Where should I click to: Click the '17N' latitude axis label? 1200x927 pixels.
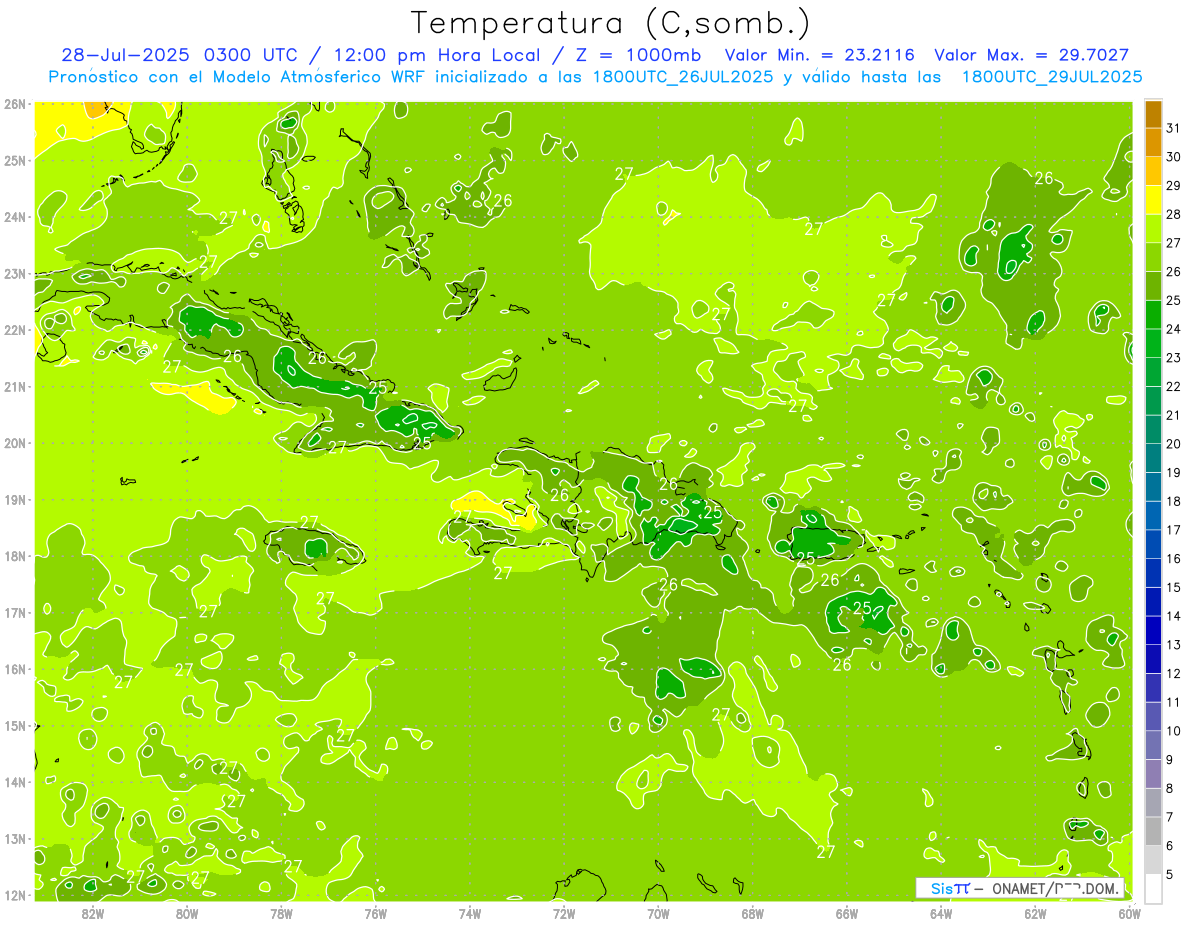coord(14,612)
